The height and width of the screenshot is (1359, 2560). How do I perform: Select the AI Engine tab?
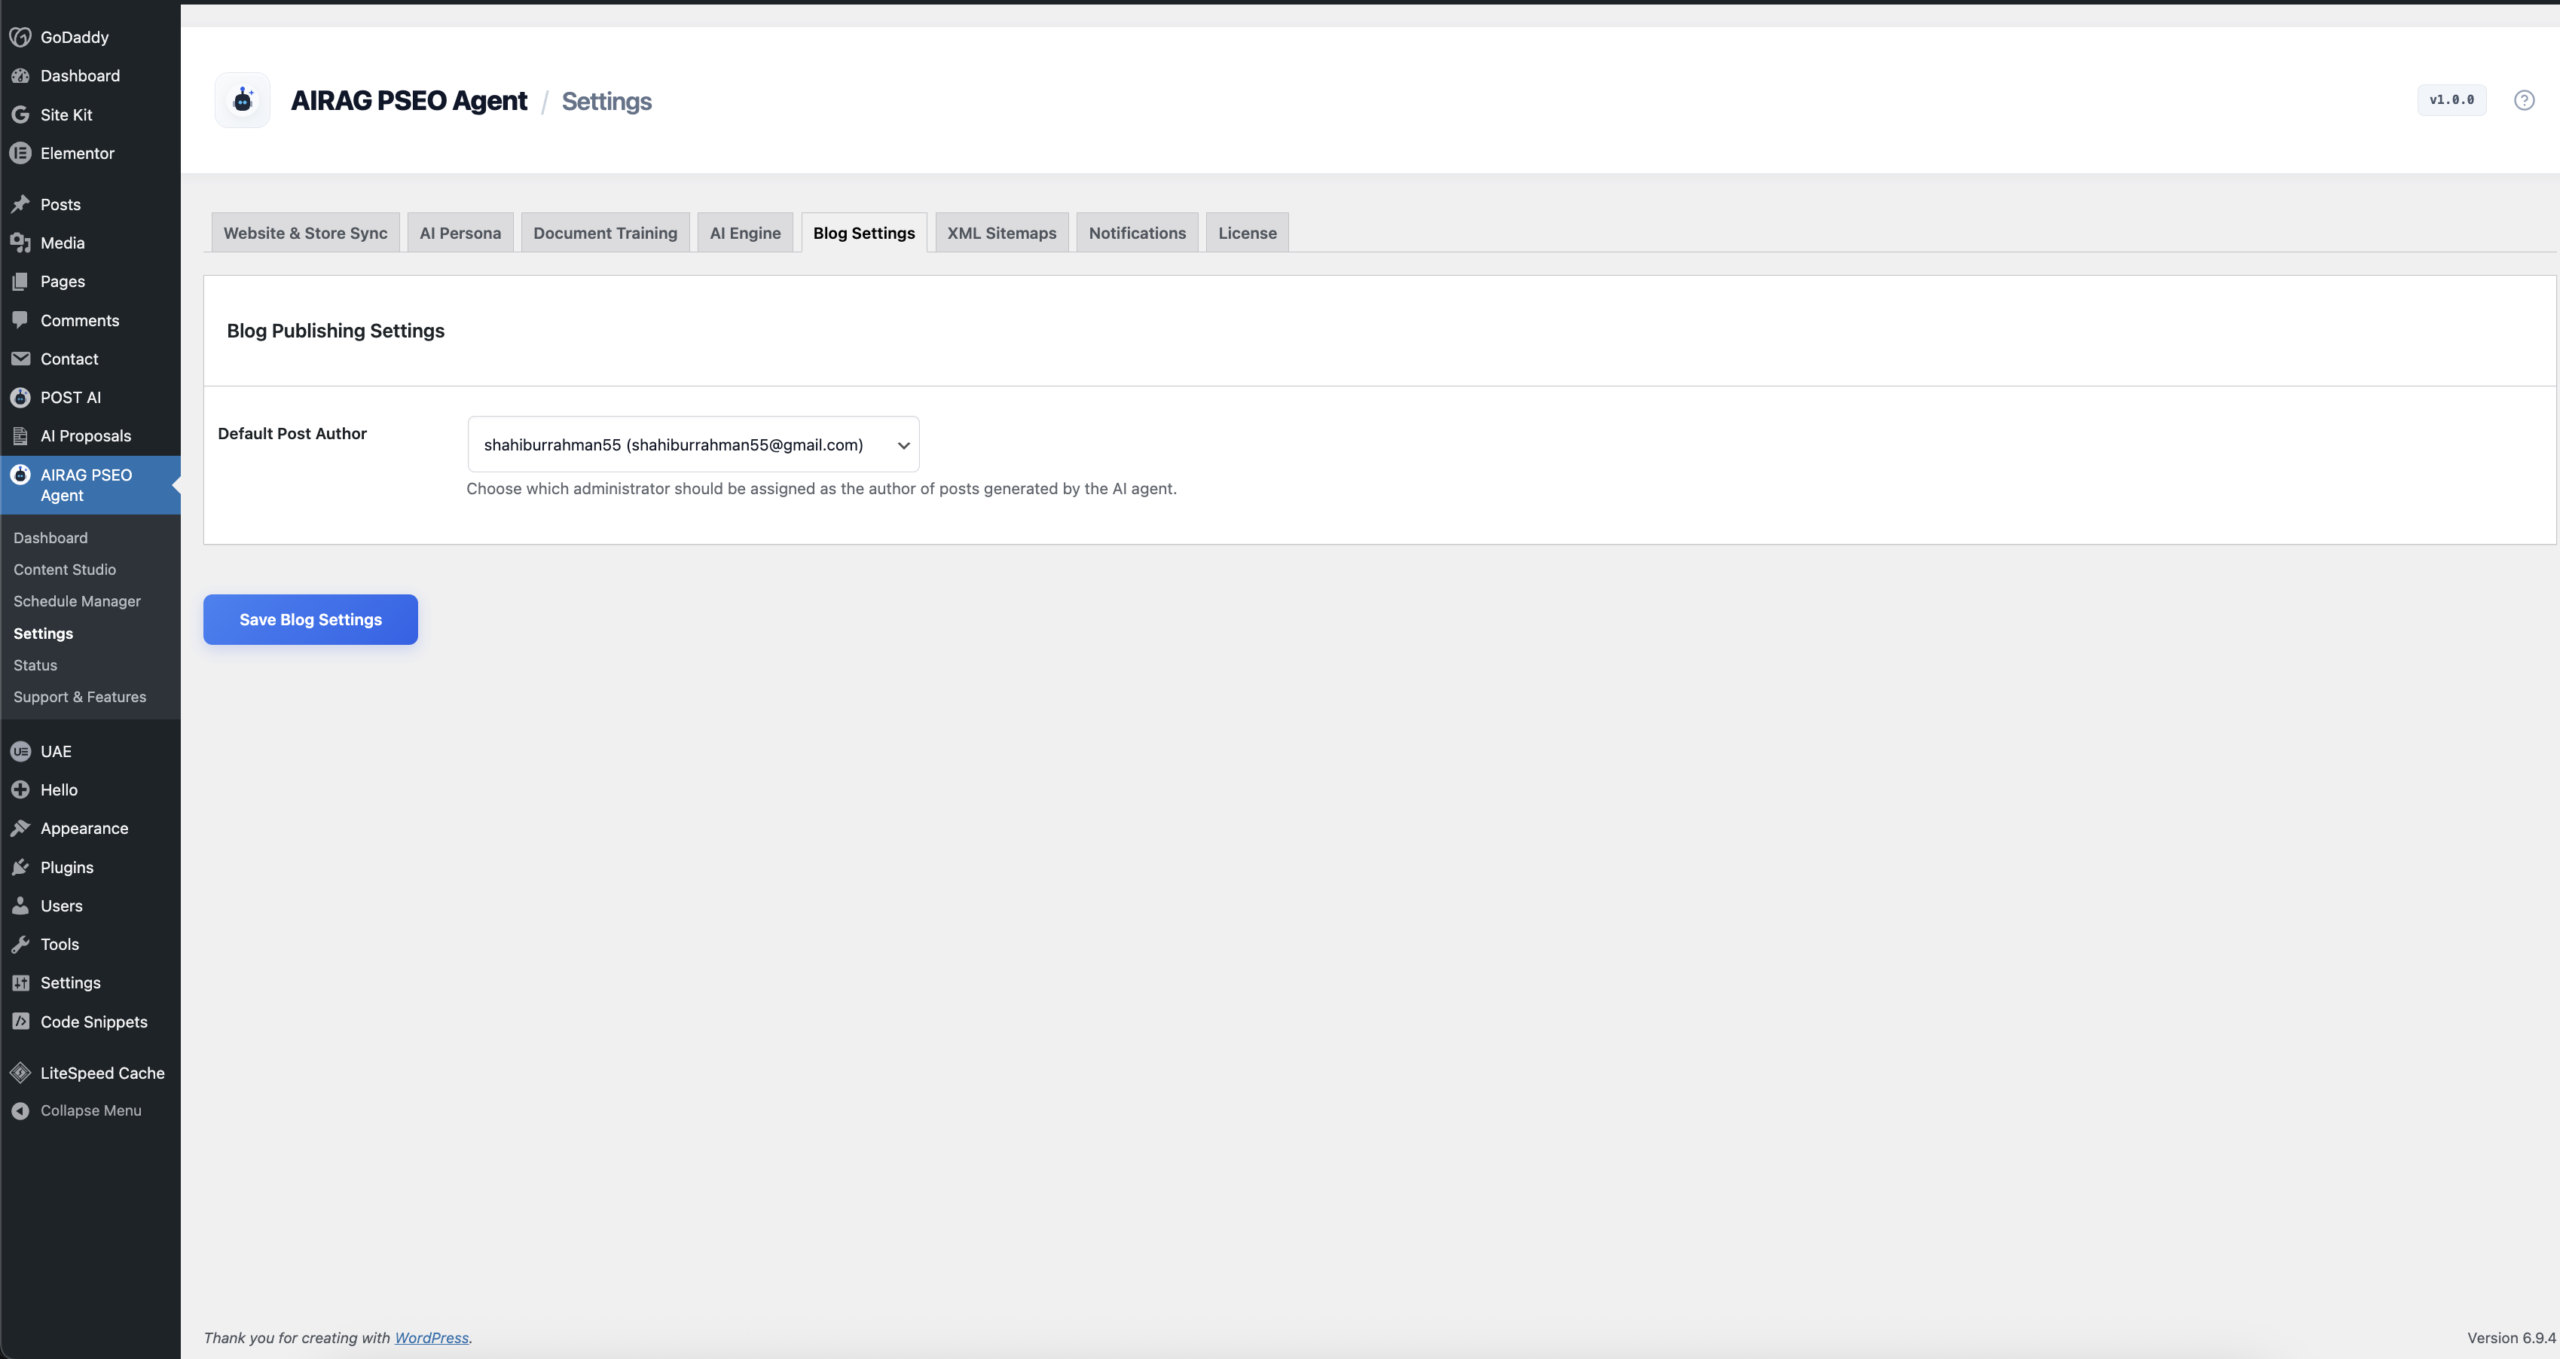[745, 233]
